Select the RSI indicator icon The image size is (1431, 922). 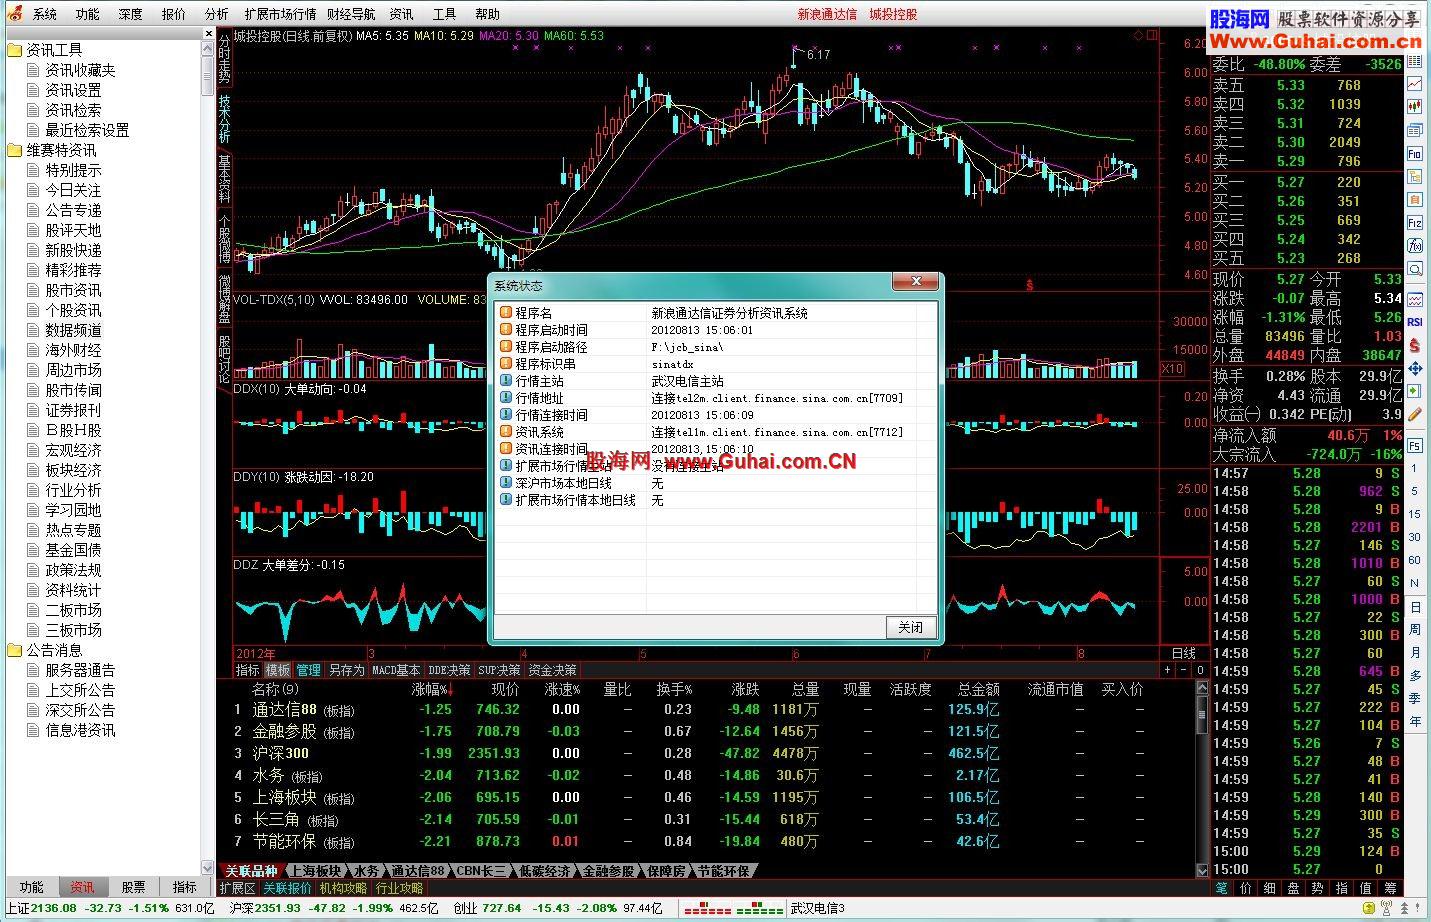(x=1415, y=321)
